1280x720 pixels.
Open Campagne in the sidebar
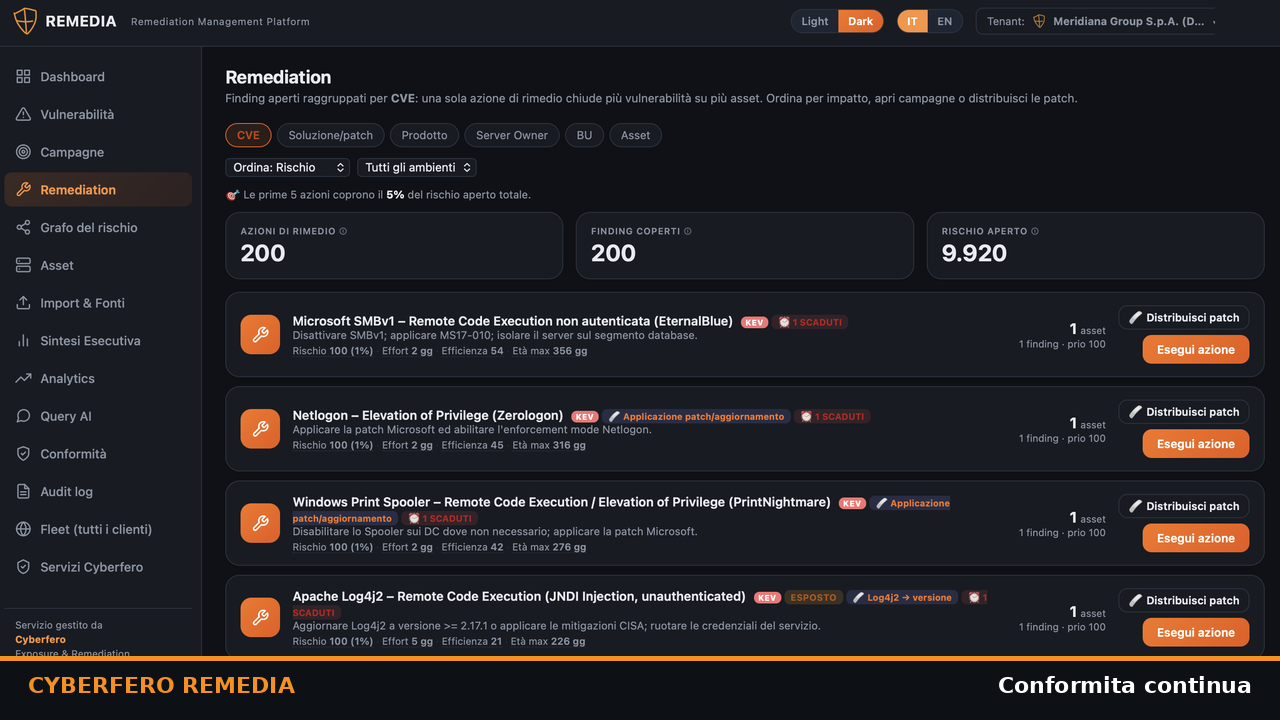coord(98,152)
